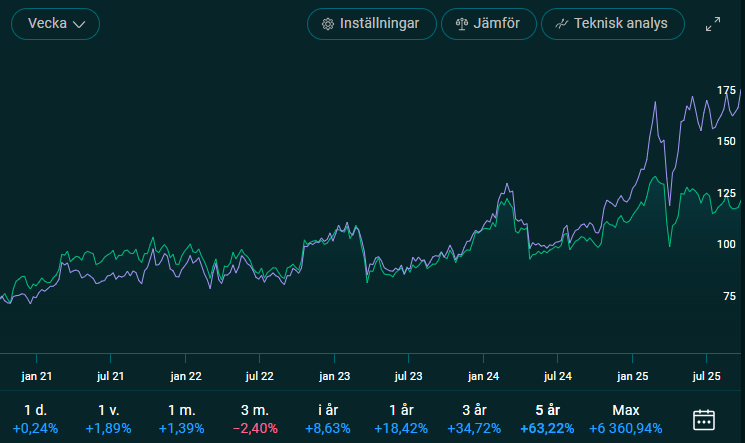Select the 5 år period
This screenshot has width=745, height=443.
click(x=549, y=419)
